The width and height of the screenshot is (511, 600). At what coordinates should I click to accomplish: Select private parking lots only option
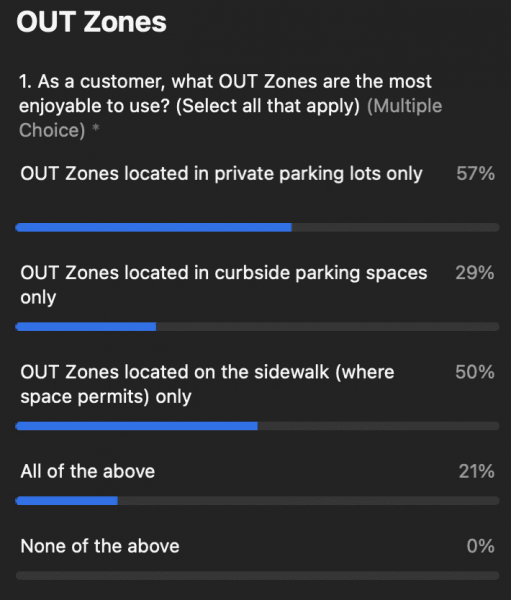tap(221, 174)
